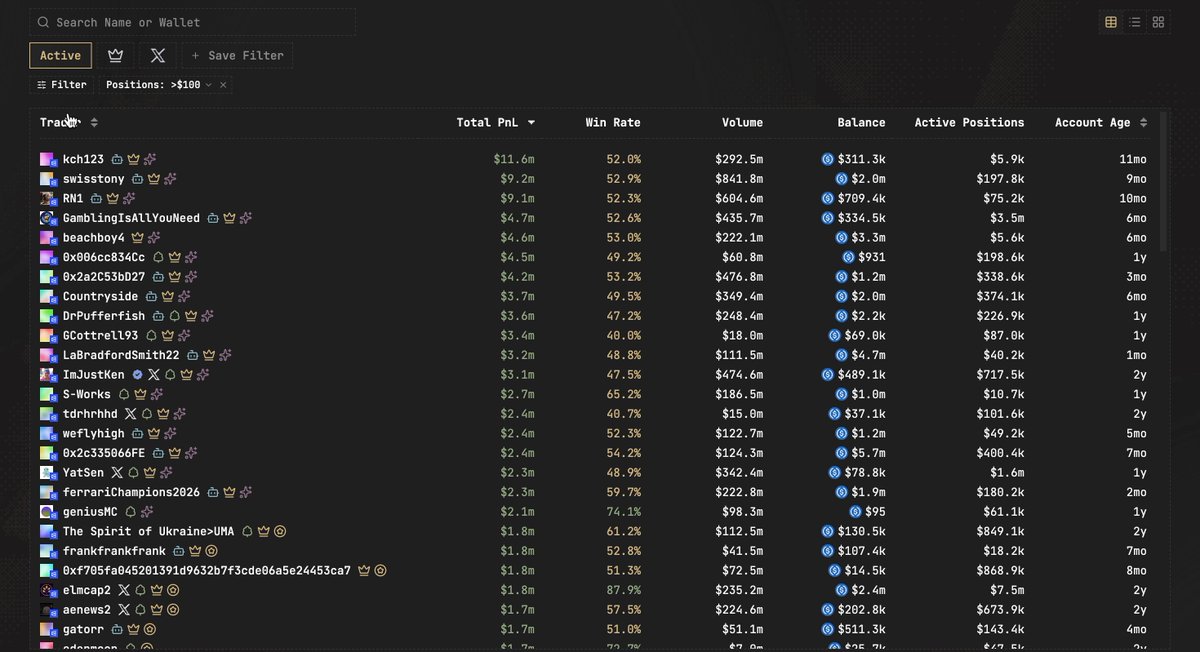Switch to the grid view layout icon
The height and width of the screenshot is (652, 1200).
[x=1158, y=22]
